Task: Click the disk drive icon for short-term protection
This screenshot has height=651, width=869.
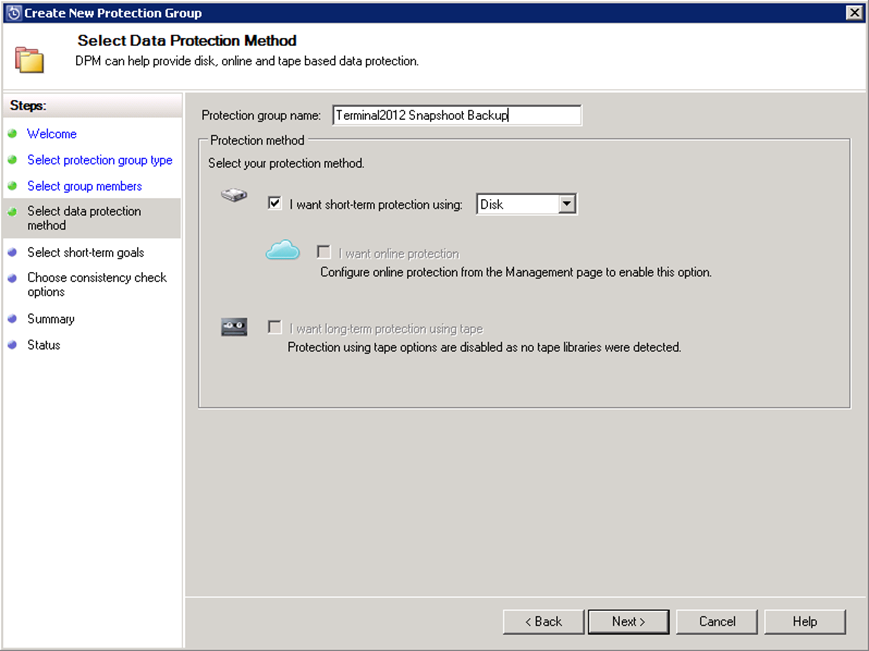Action: click(x=234, y=195)
